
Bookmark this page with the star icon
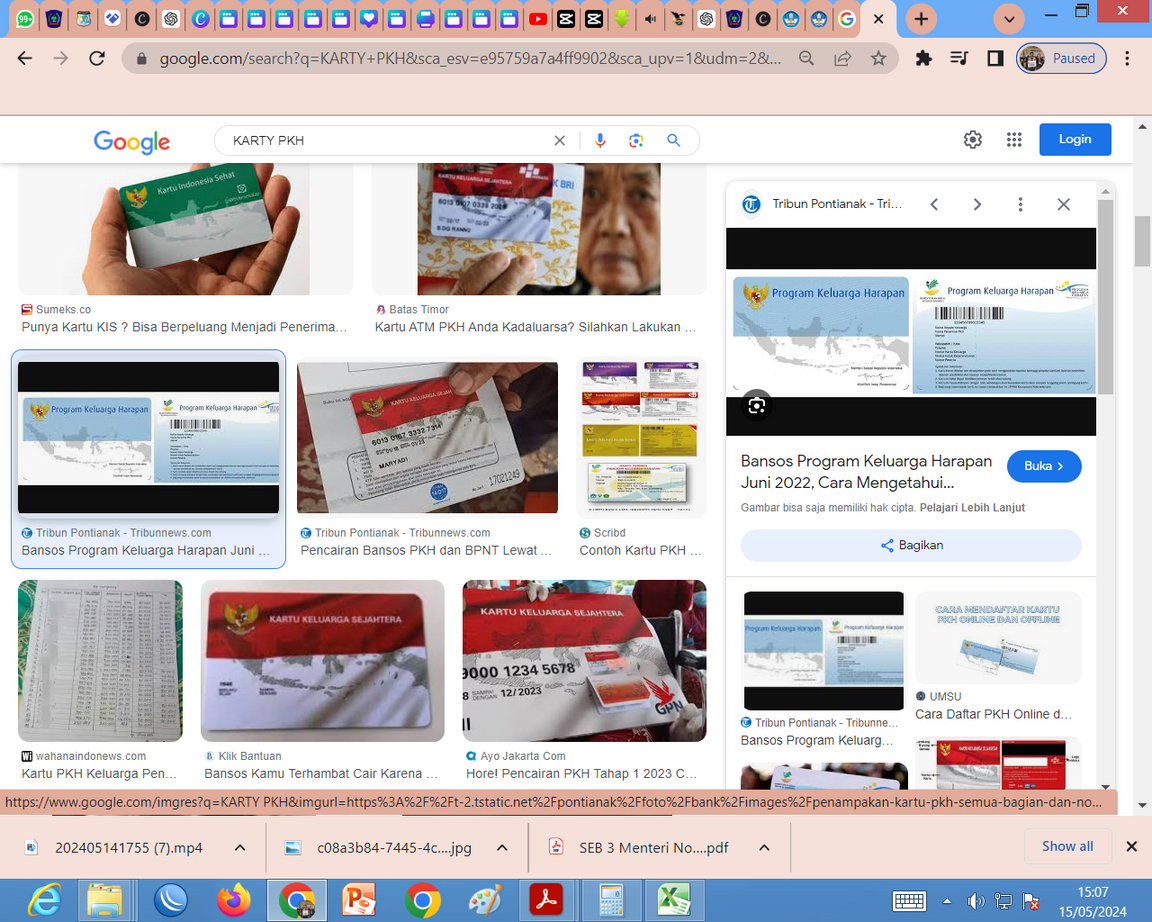(878, 58)
